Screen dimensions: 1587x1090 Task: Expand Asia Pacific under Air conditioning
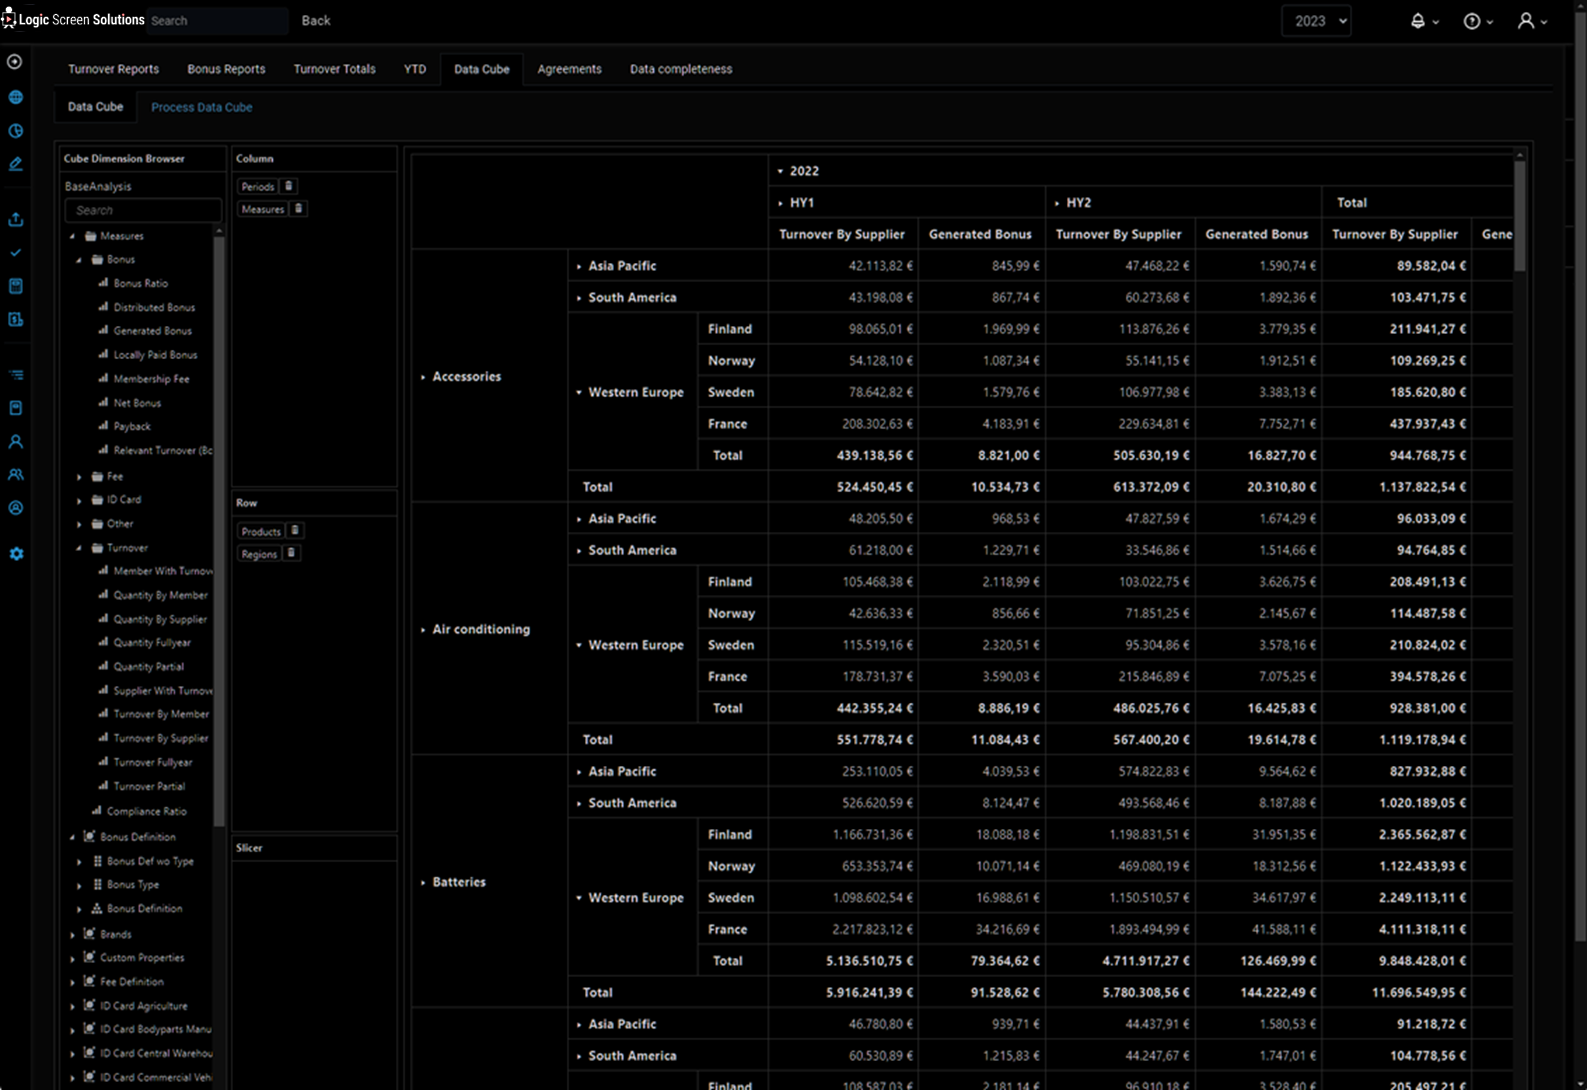pos(579,519)
